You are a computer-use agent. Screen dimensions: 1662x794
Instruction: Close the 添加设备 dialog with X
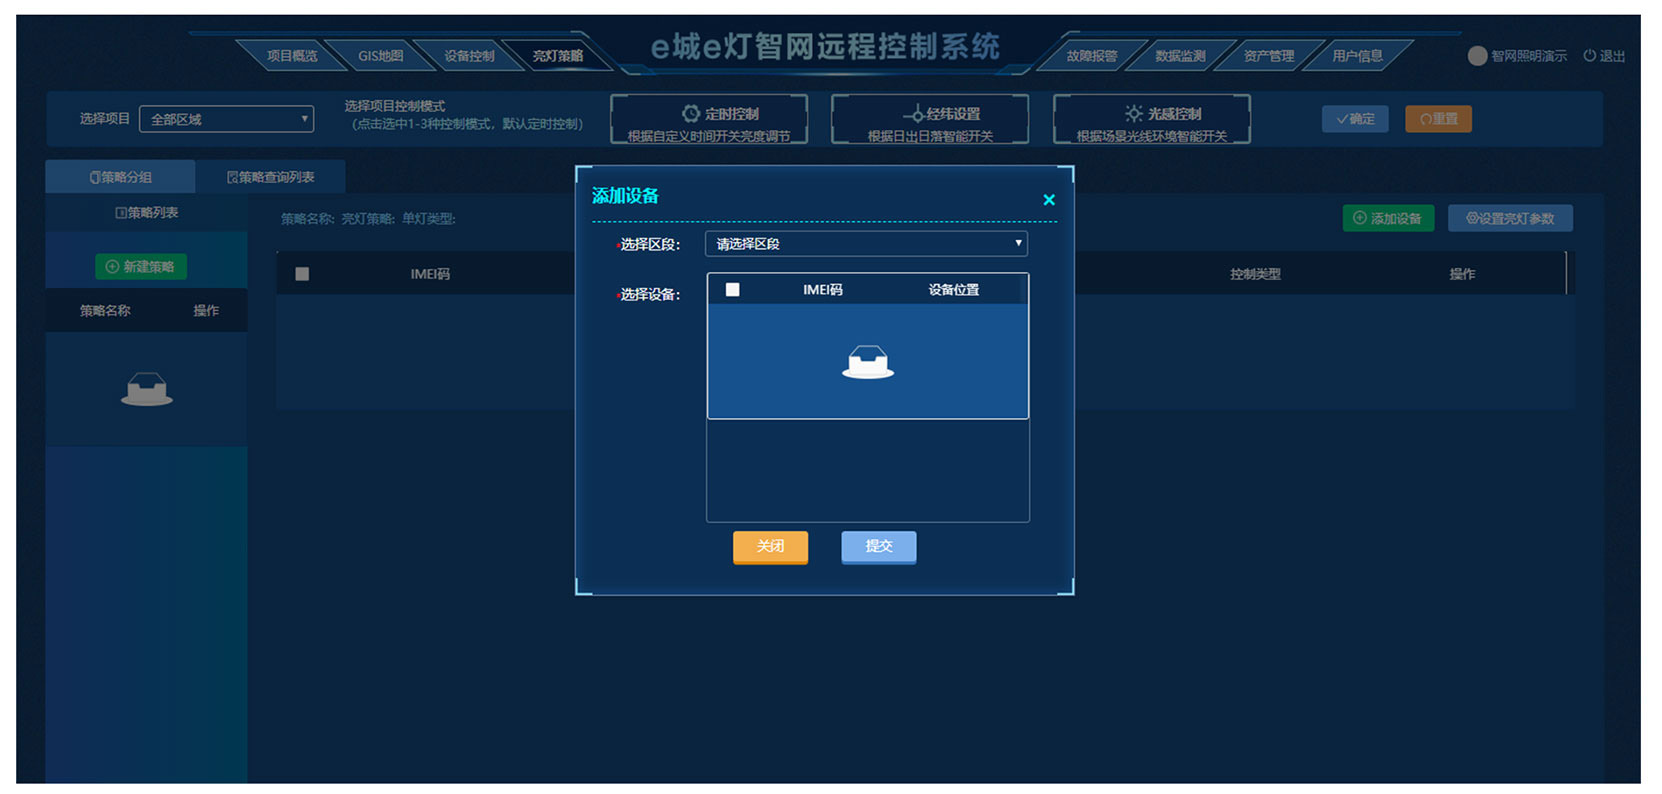(1049, 200)
